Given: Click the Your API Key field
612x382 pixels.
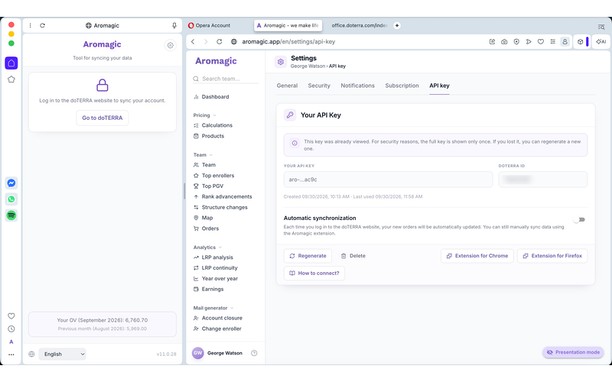Looking at the screenshot, I should (x=388, y=179).
